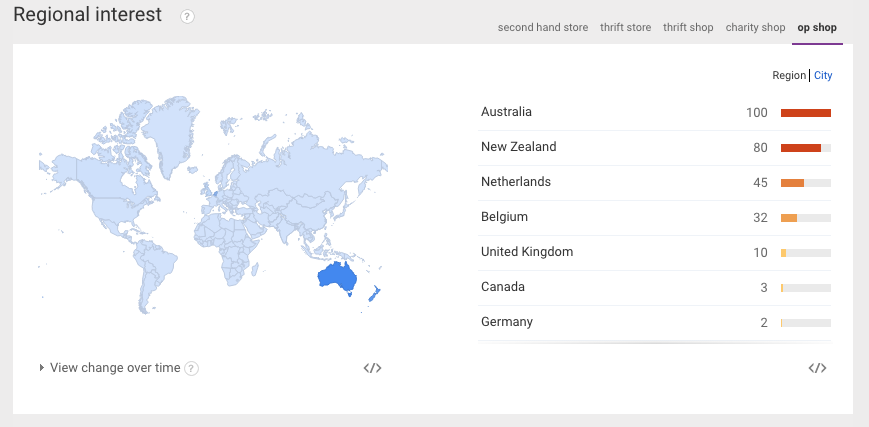Choose Germany in the region list

coord(507,322)
